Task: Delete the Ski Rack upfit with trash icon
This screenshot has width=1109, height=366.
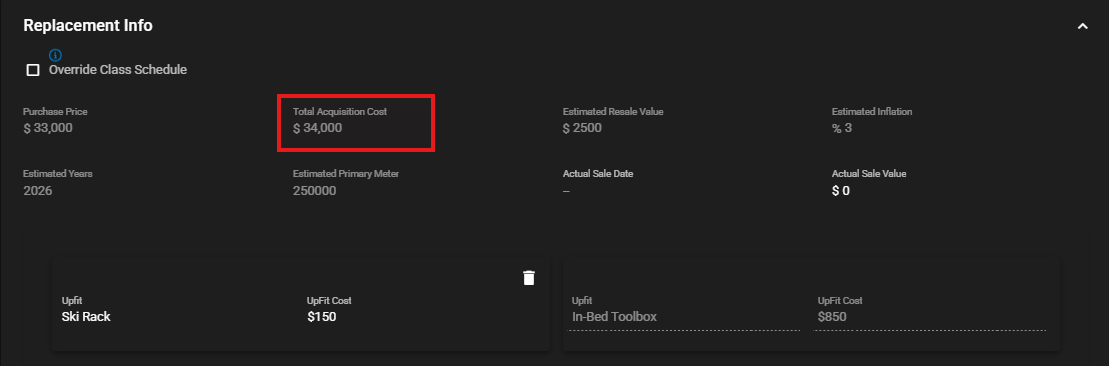Action: point(528,278)
